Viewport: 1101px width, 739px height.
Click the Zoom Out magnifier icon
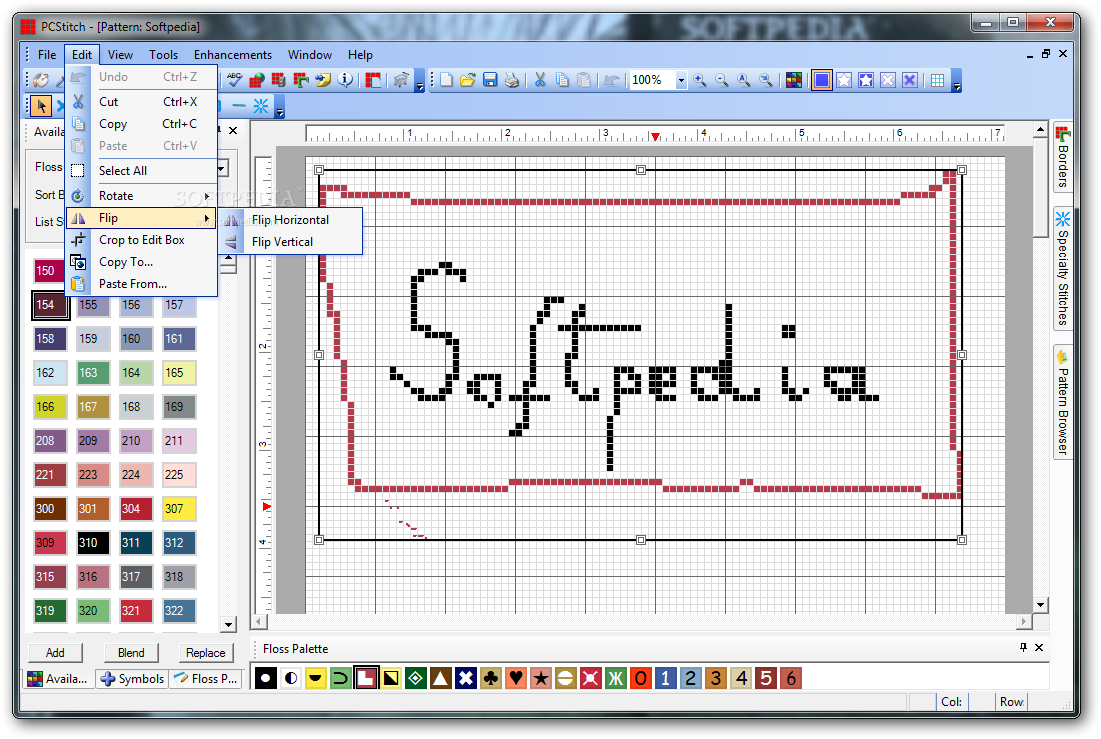[x=721, y=80]
